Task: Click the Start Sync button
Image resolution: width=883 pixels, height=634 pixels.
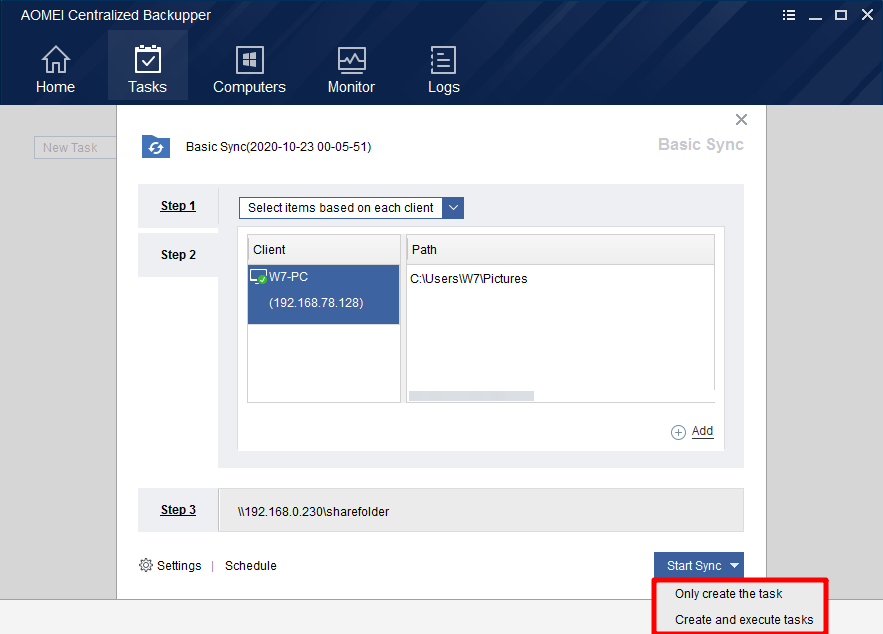Action: (x=694, y=566)
